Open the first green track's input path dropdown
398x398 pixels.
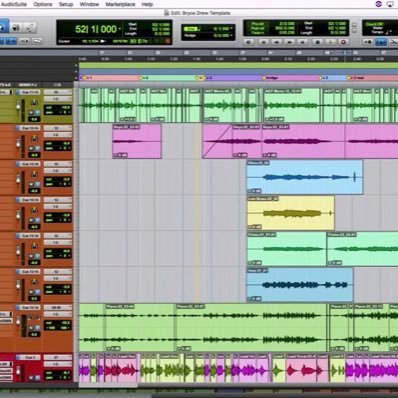point(58,92)
